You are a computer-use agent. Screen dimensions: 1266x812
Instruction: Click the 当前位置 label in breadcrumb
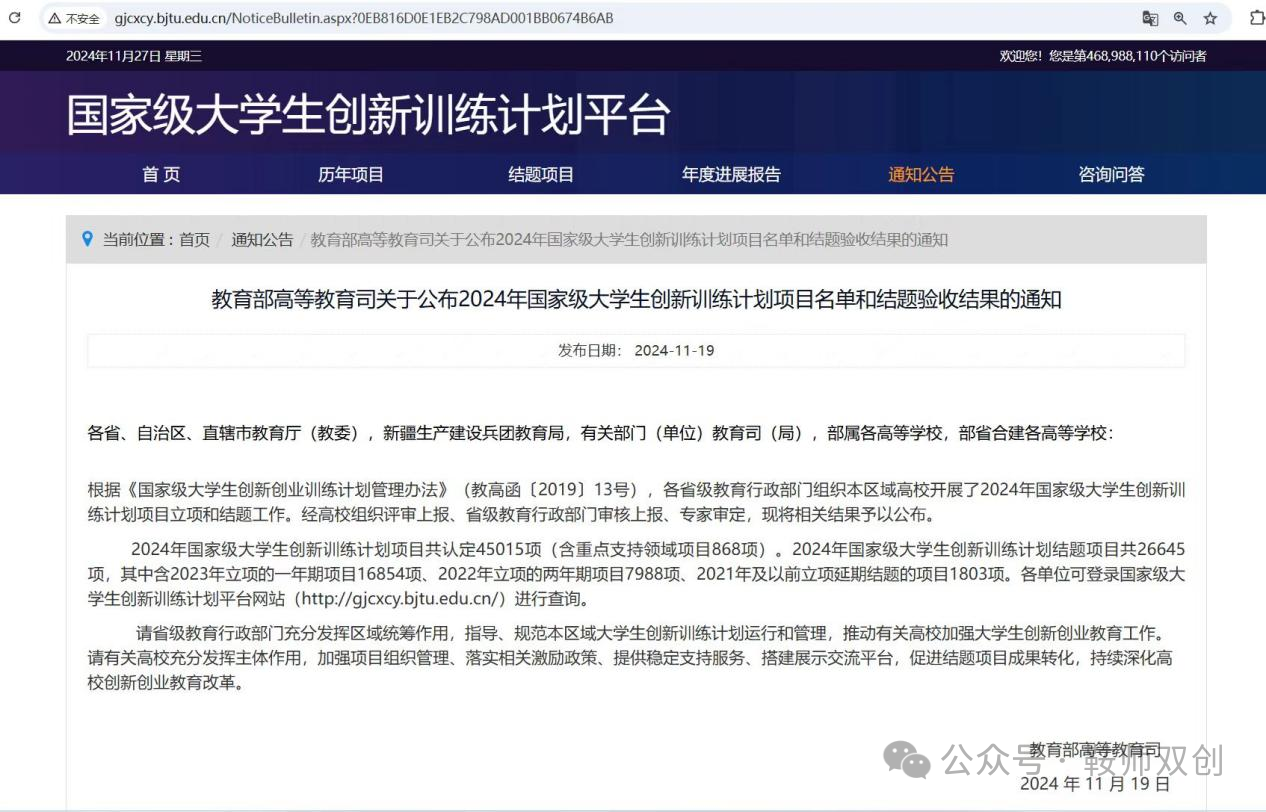click(136, 239)
